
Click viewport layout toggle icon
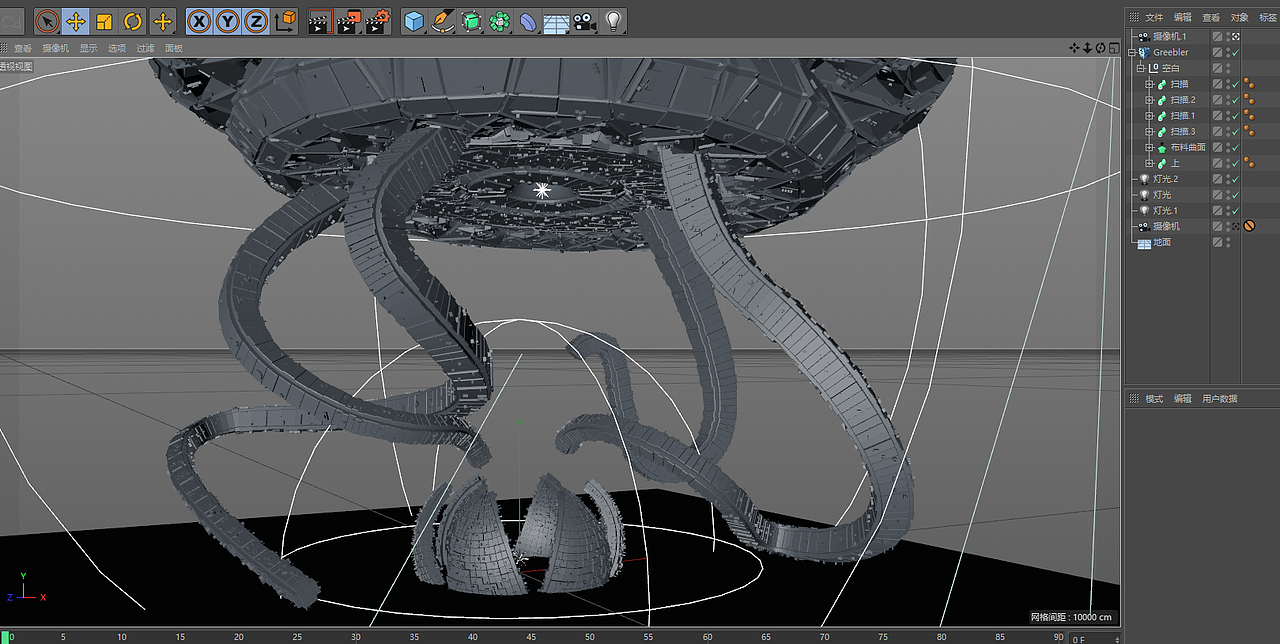pyautogui.click(x=1113, y=48)
